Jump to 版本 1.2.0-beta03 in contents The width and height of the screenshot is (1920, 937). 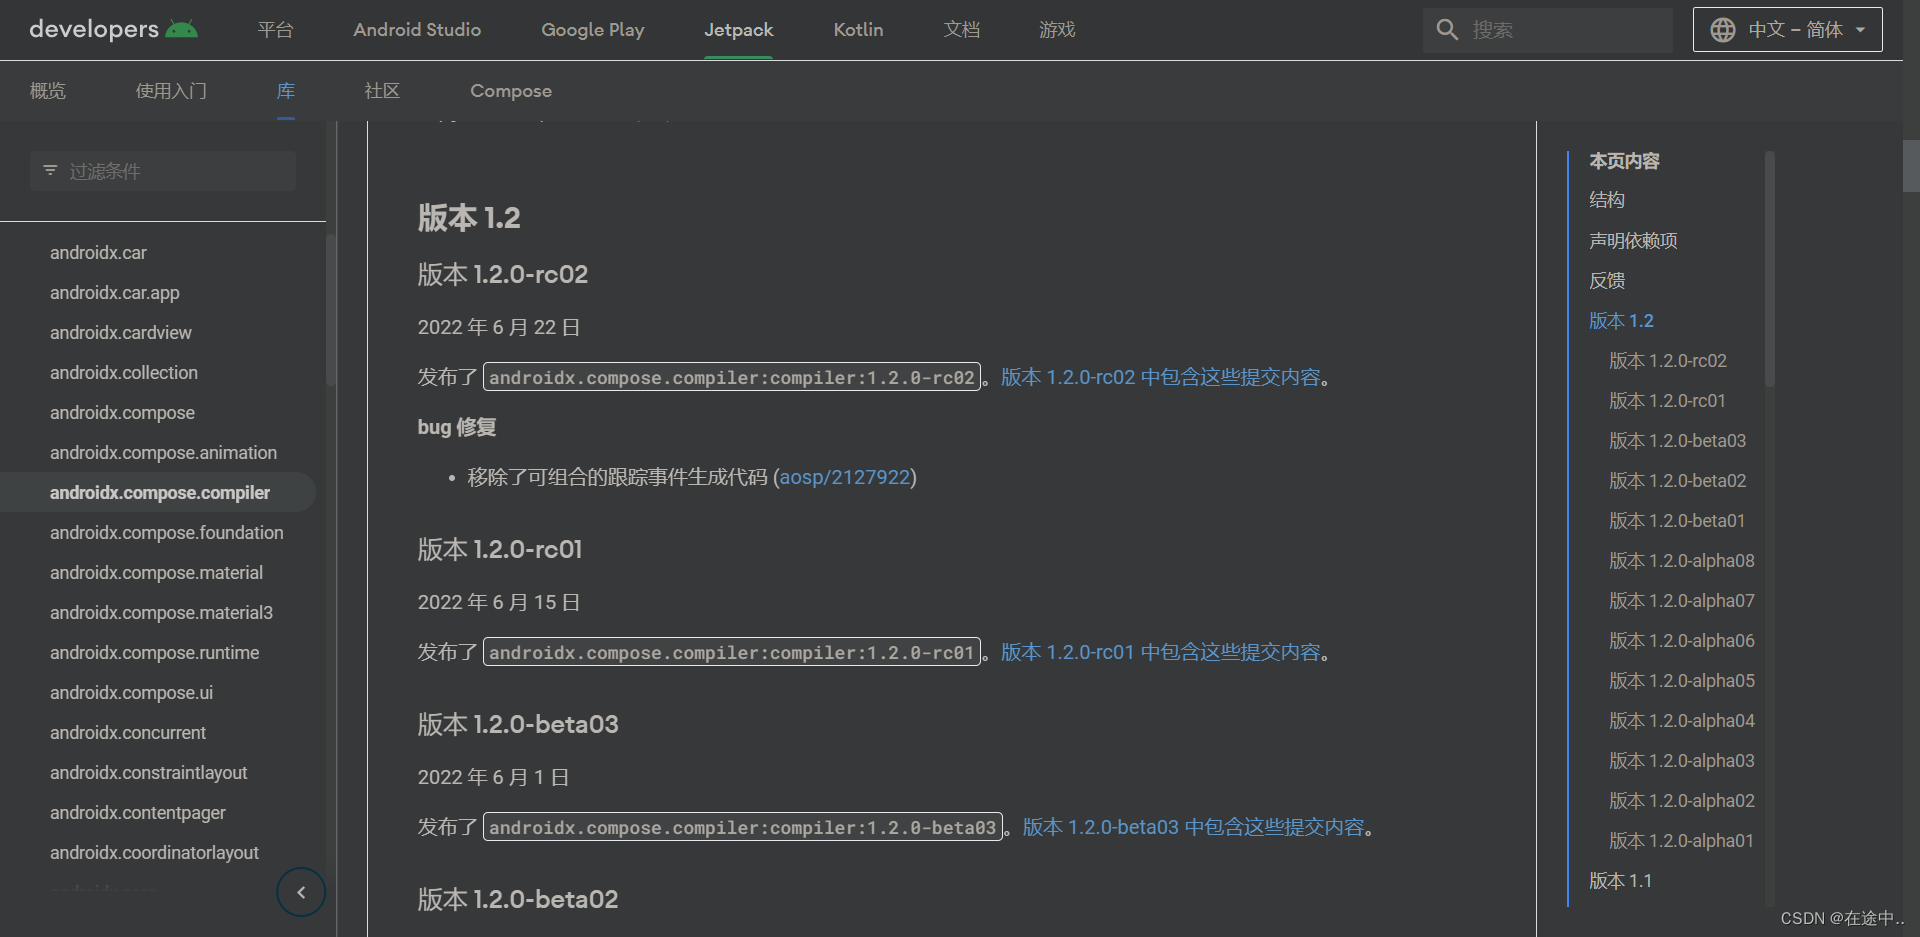click(1677, 440)
